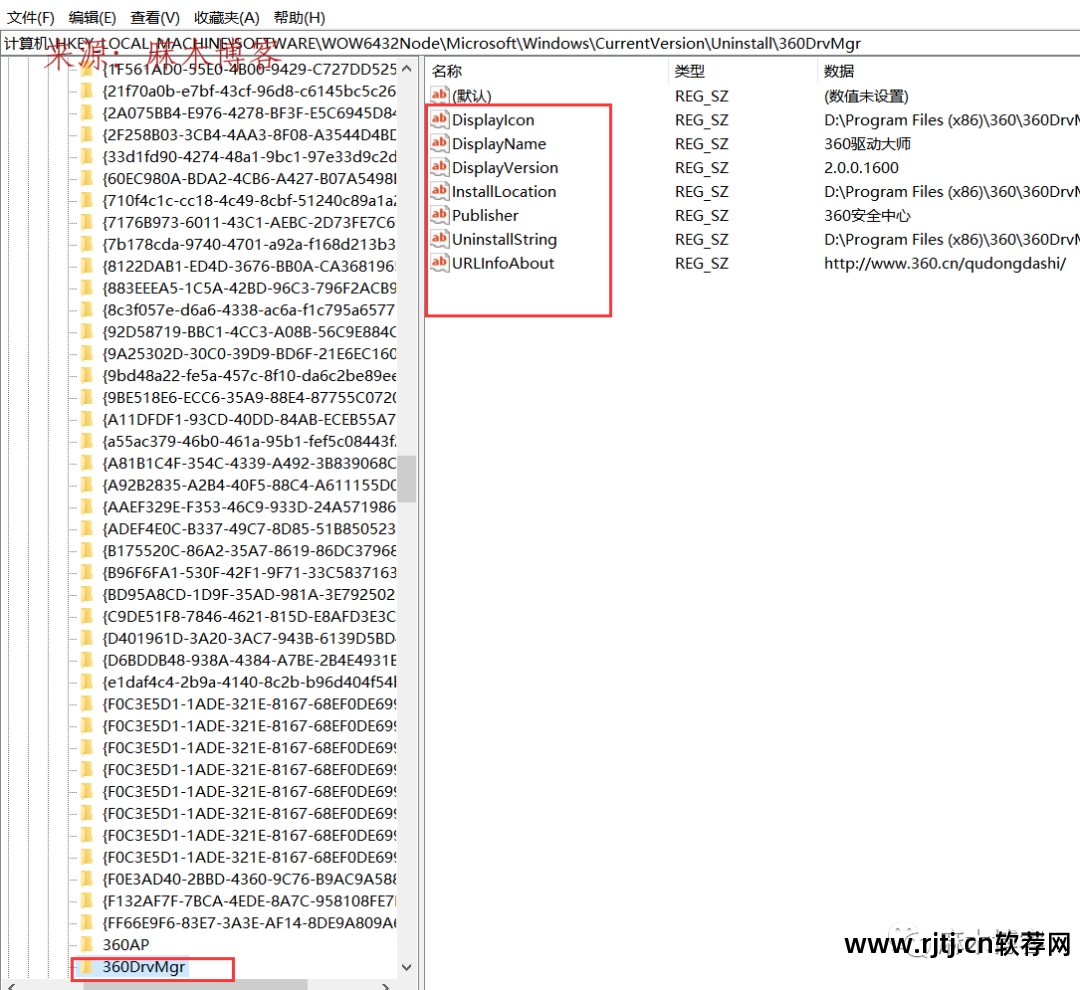Click folder icon of {883EEEA5-1C5A-42BD key
1080x990 pixels.
coord(87,287)
